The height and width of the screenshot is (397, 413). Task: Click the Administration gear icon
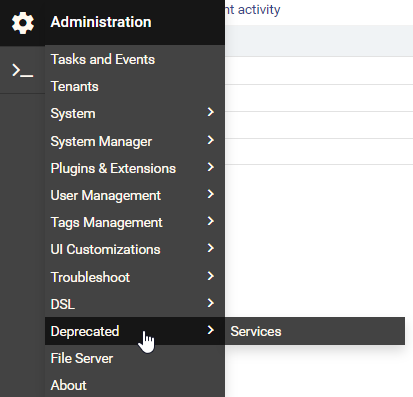click(23, 23)
